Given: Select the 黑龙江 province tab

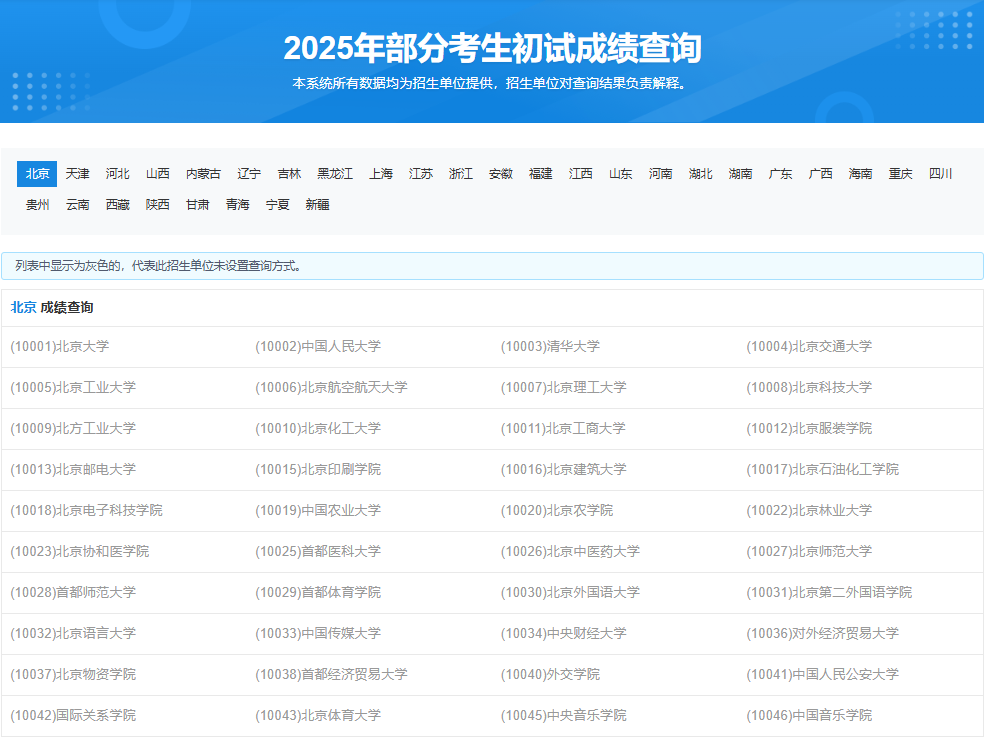Looking at the screenshot, I should coord(335,174).
